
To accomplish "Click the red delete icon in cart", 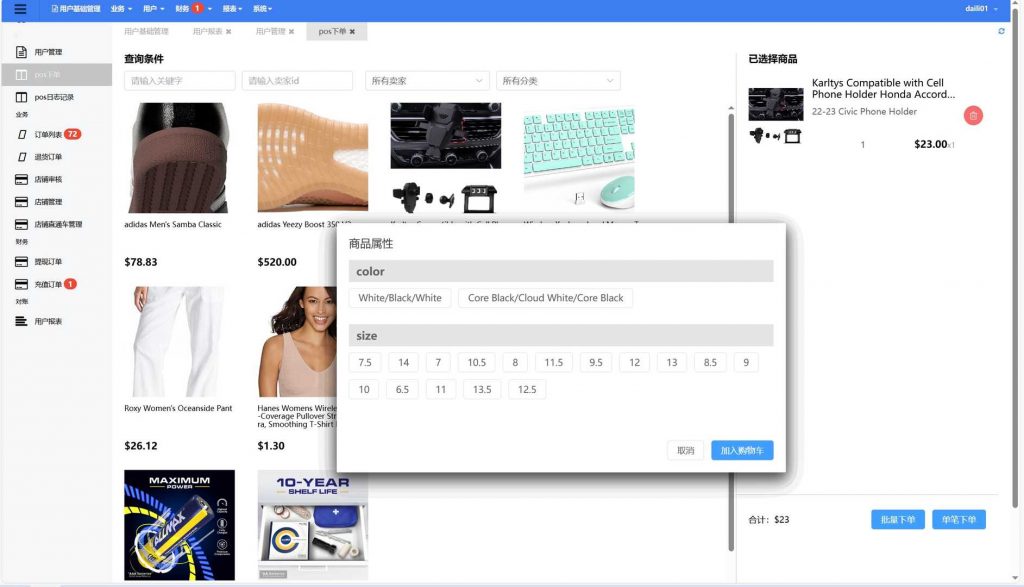I will point(973,116).
